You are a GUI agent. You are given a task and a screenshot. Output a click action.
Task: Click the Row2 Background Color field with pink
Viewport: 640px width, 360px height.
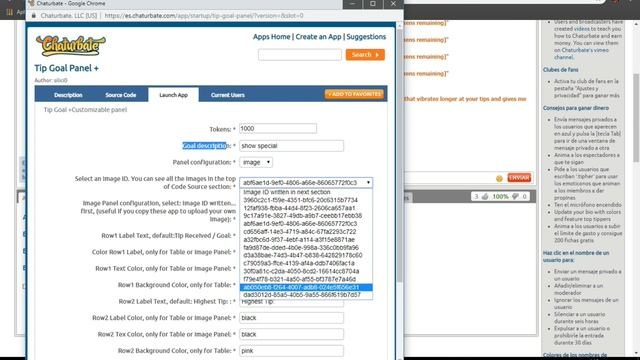[x=291, y=351]
